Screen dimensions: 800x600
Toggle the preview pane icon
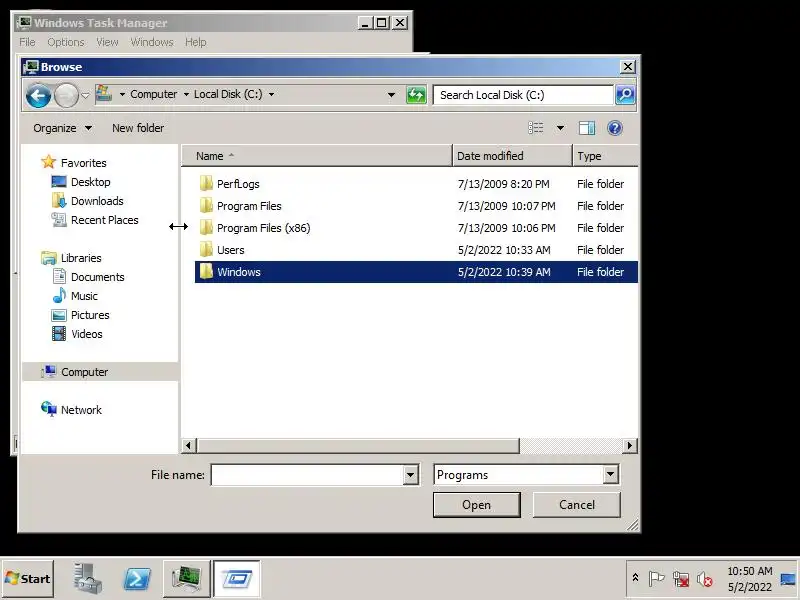coord(587,128)
